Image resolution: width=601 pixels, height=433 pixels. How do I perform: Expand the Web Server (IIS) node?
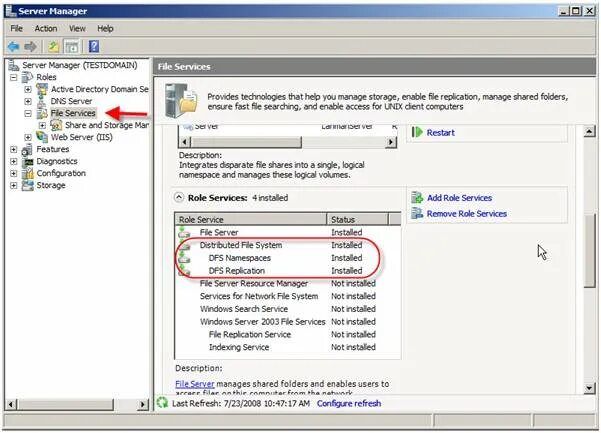(x=28, y=137)
